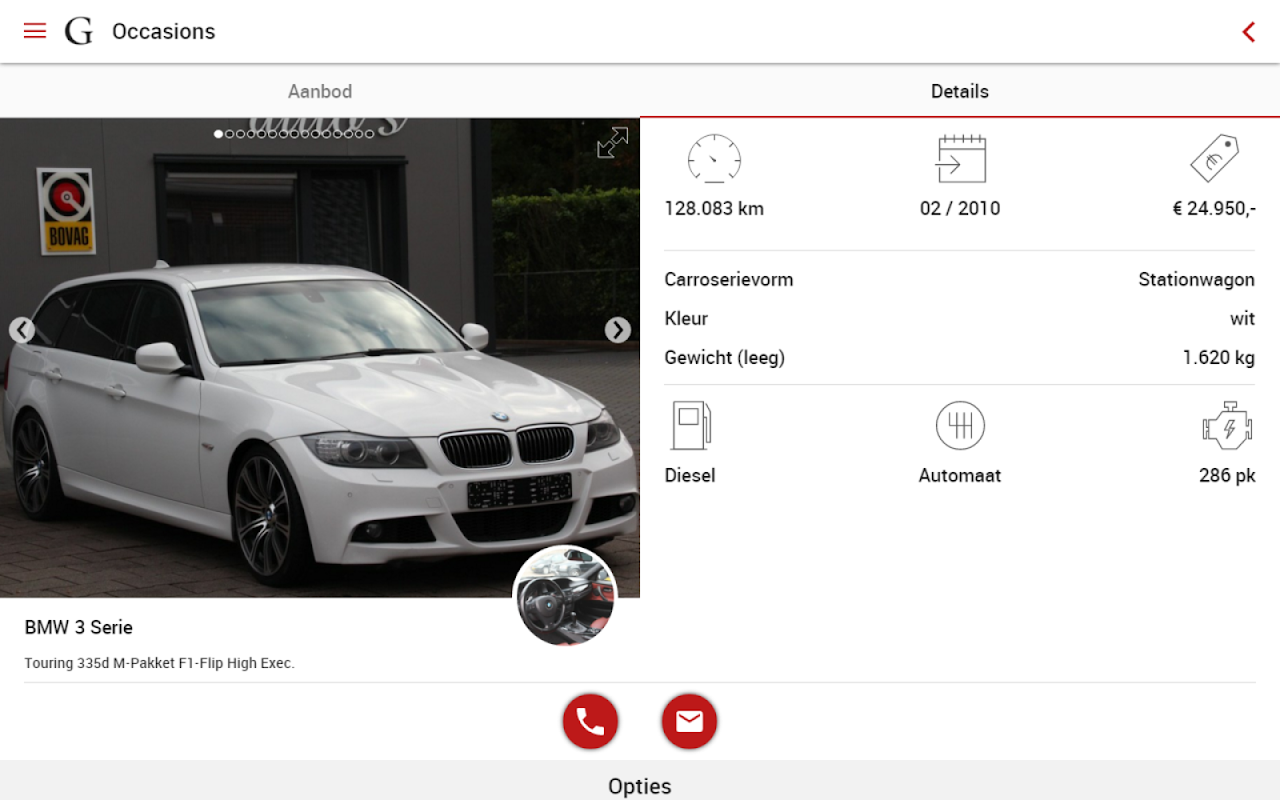Click the 1.620 kg weight value
Image resolution: width=1280 pixels, height=800 pixels.
pos(1219,358)
